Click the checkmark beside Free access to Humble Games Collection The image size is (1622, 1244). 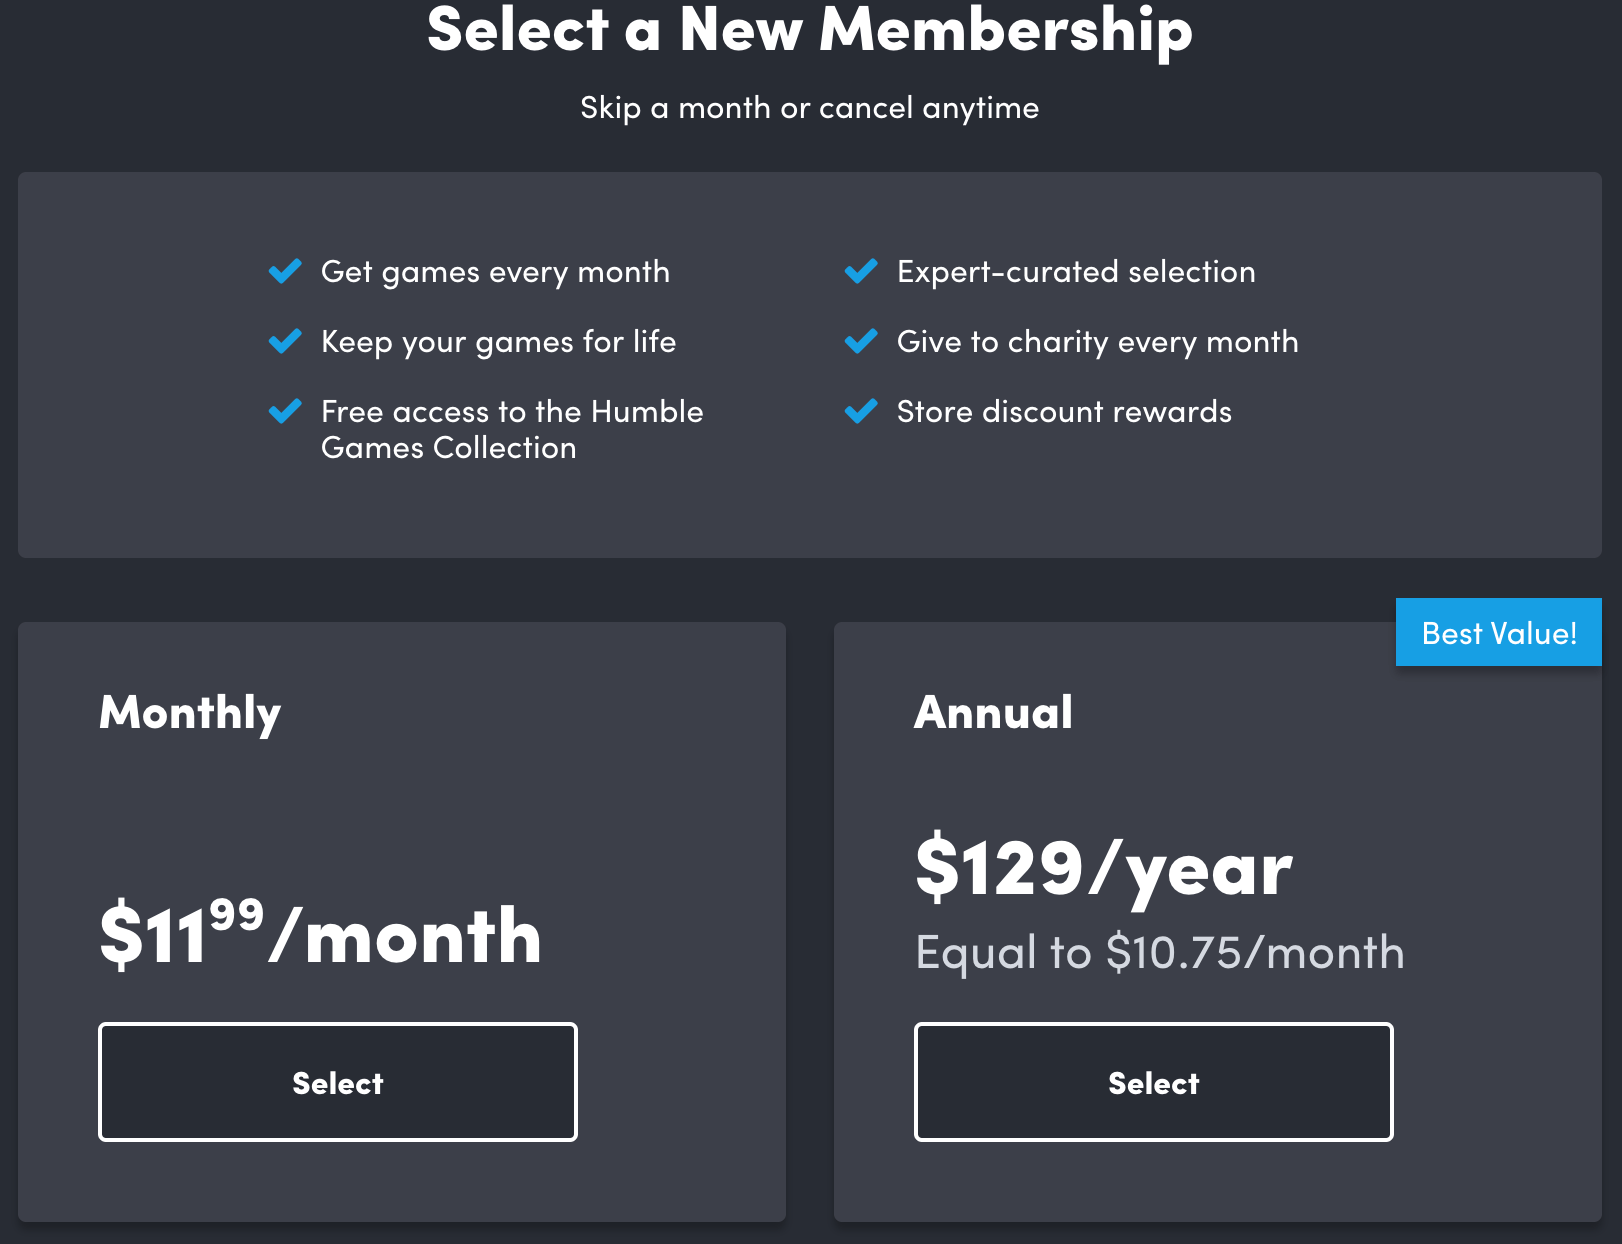285,411
